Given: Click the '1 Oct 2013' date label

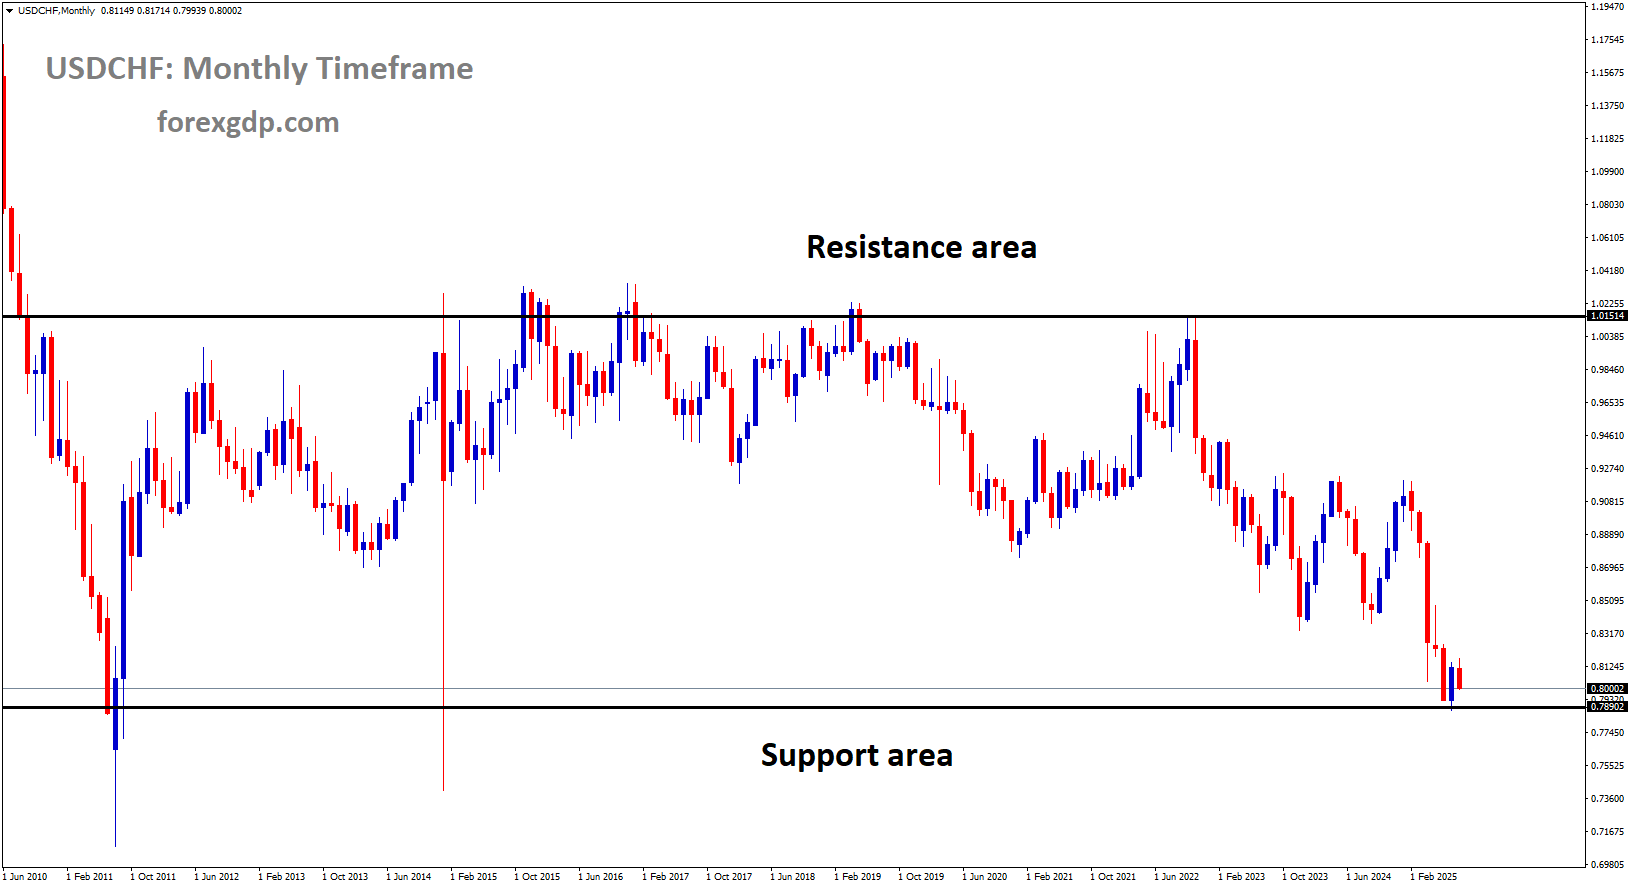Looking at the screenshot, I should (x=345, y=877).
